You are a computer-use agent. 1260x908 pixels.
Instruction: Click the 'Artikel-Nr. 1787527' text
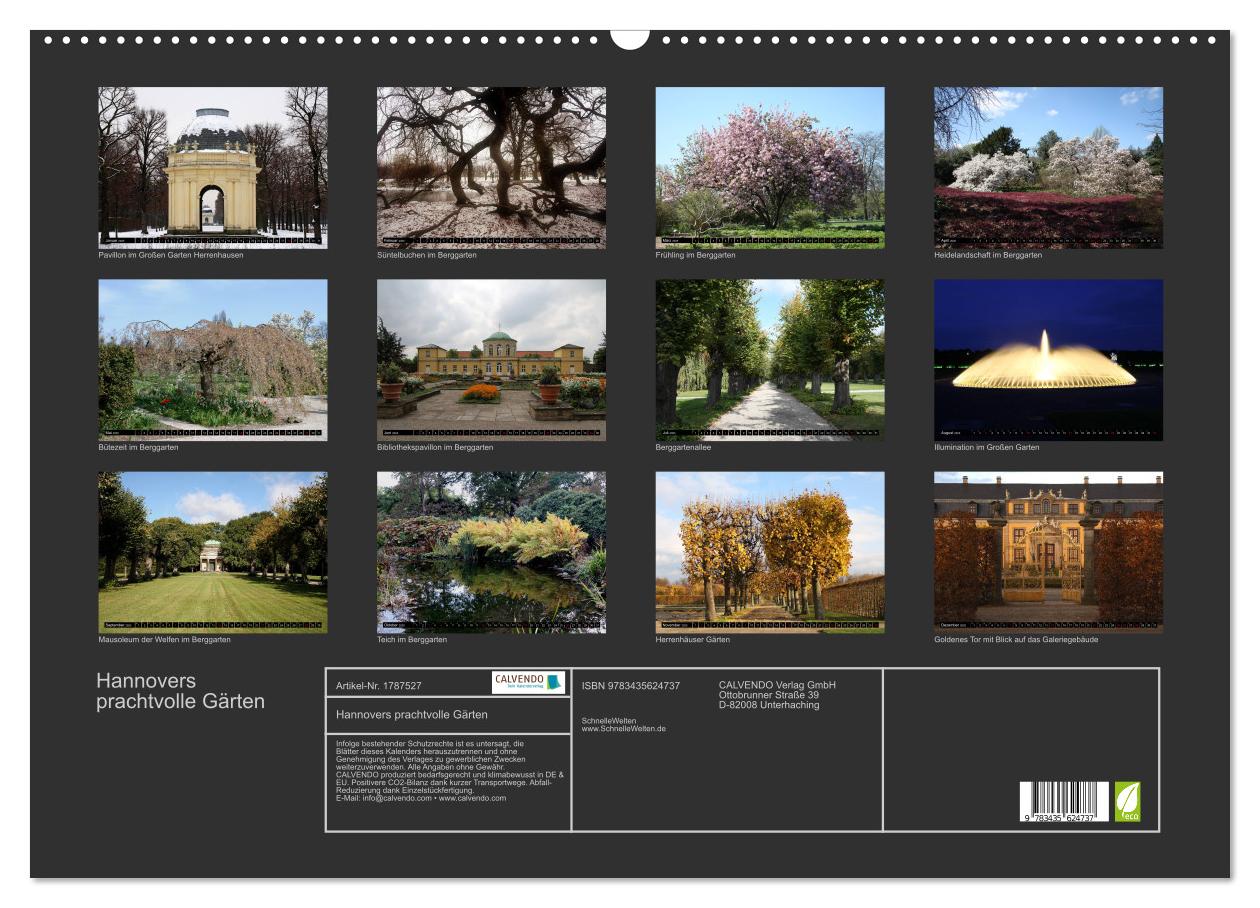tap(379, 686)
